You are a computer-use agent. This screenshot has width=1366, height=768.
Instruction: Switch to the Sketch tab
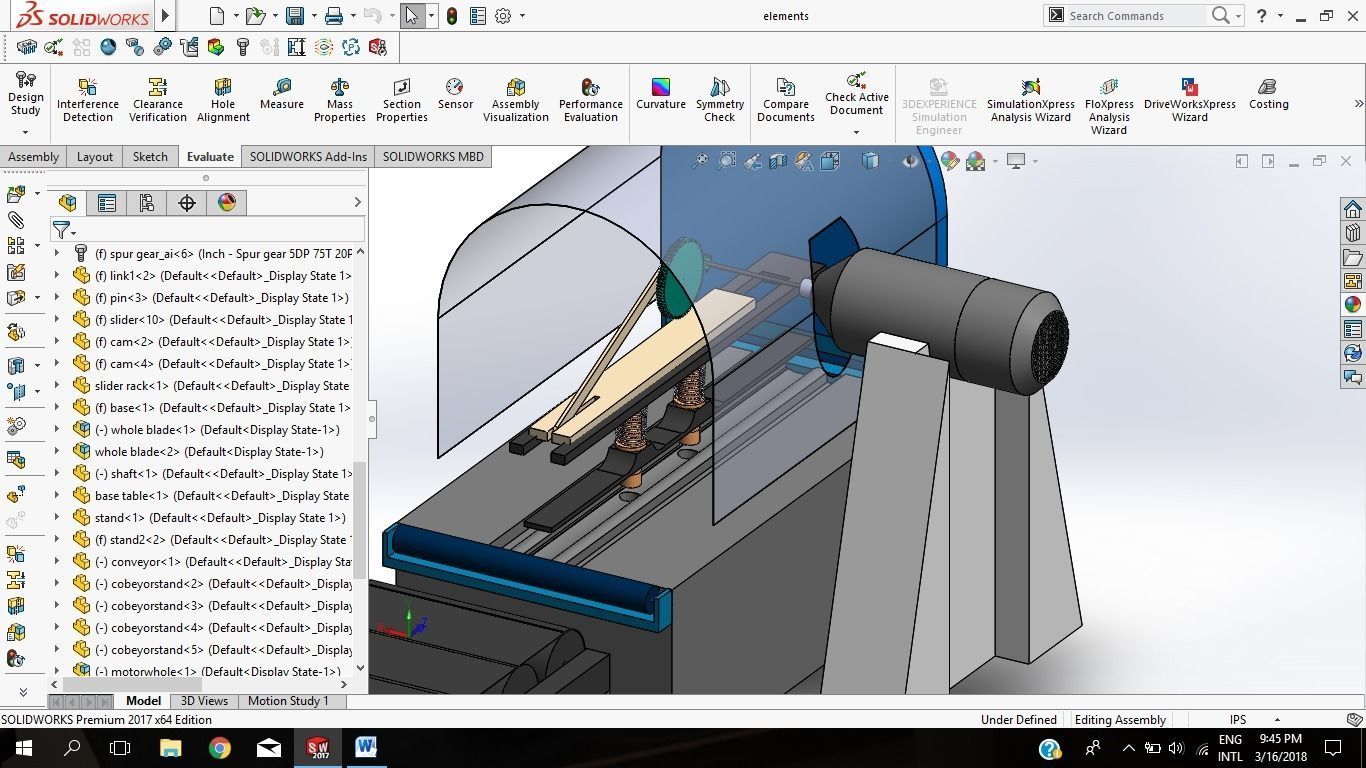(150, 157)
